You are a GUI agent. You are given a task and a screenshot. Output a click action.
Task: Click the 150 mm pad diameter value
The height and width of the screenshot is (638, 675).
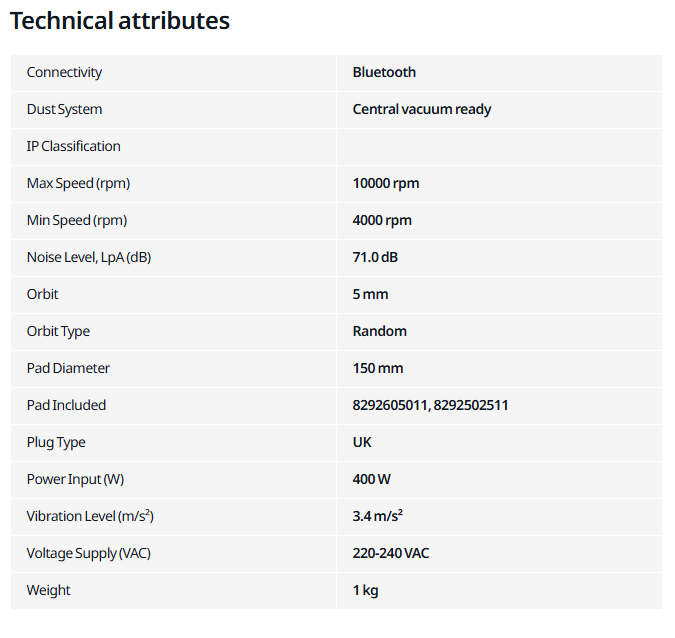[378, 369]
